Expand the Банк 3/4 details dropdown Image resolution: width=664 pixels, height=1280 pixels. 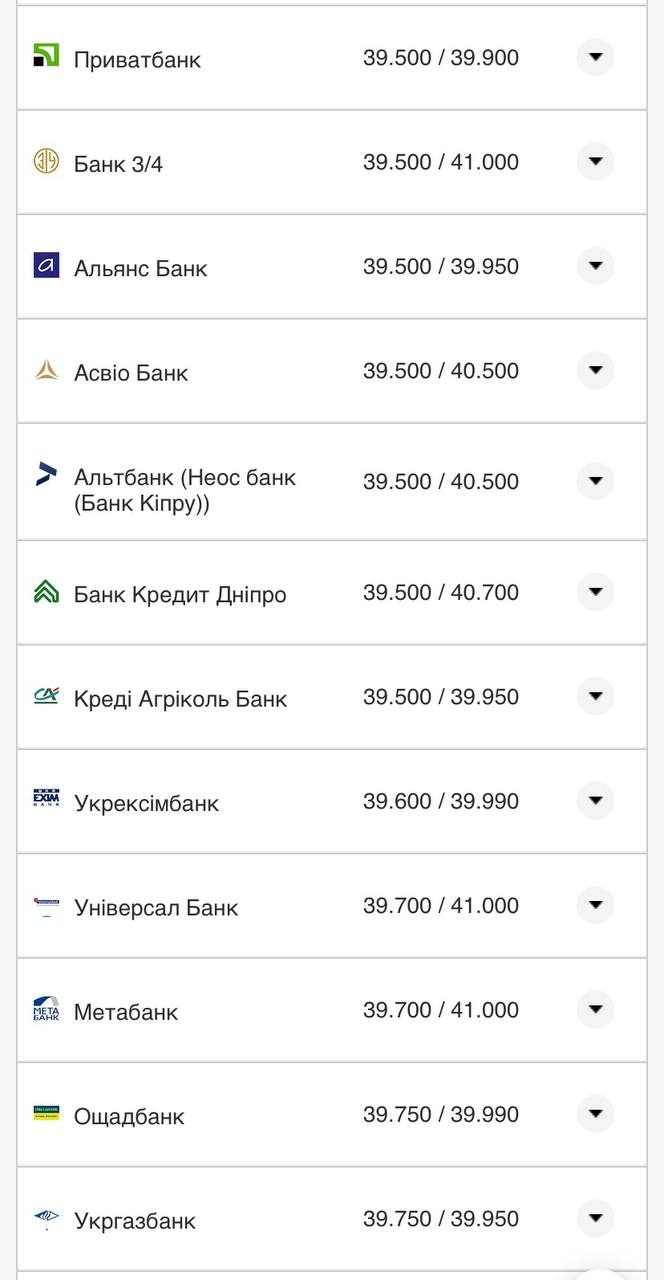tap(595, 162)
